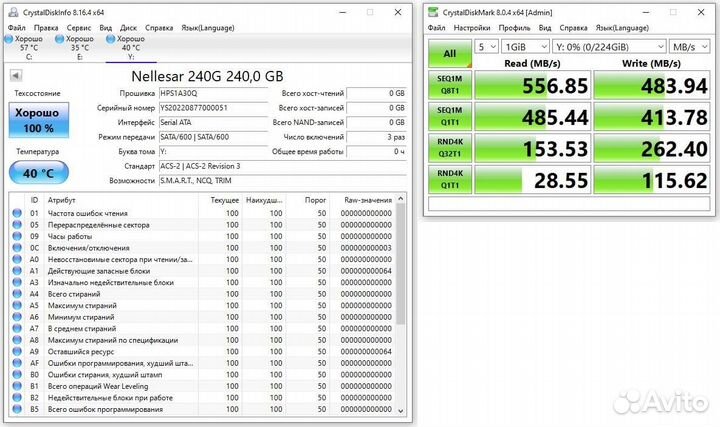Viewport: 720px width, 427px height.
Task: Click the Оставшийся ресурс attribute row
Action: pyautogui.click(x=203, y=351)
